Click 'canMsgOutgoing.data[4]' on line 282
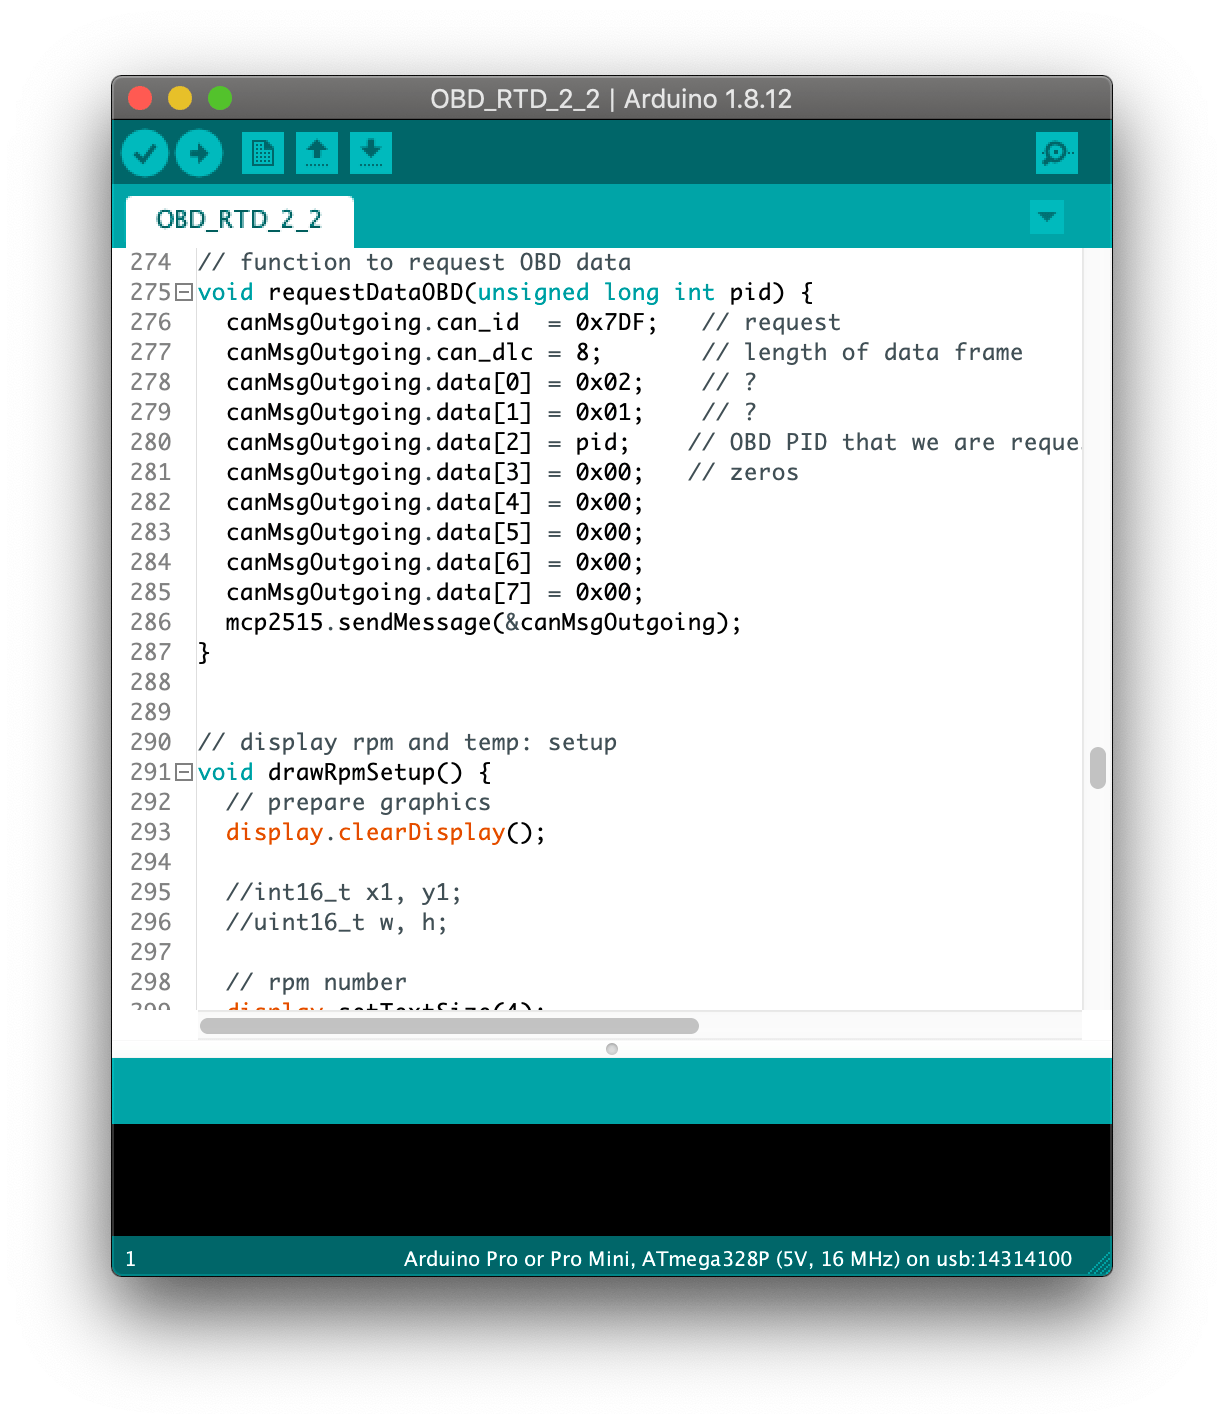This screenshot has width=1224, height=1424. point(379,502)
